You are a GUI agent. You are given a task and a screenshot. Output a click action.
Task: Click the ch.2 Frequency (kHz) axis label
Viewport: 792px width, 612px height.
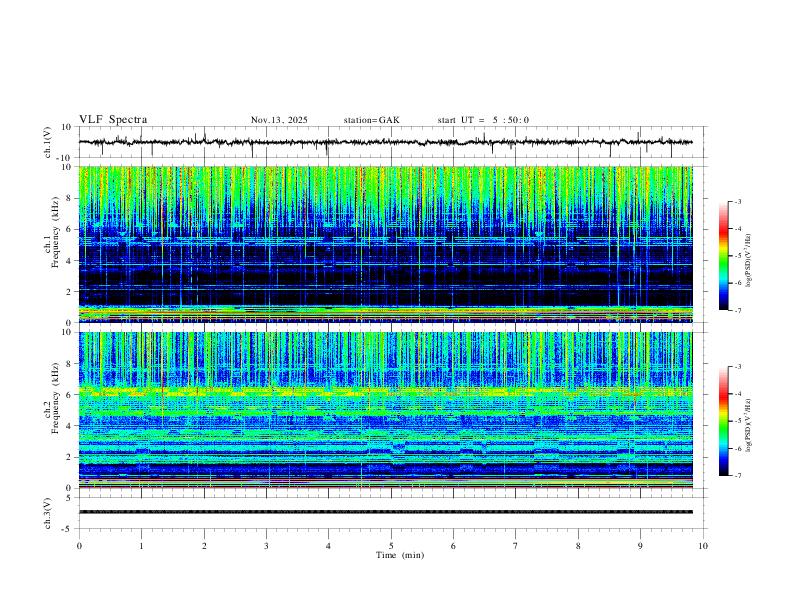click(x=51, y=398)
